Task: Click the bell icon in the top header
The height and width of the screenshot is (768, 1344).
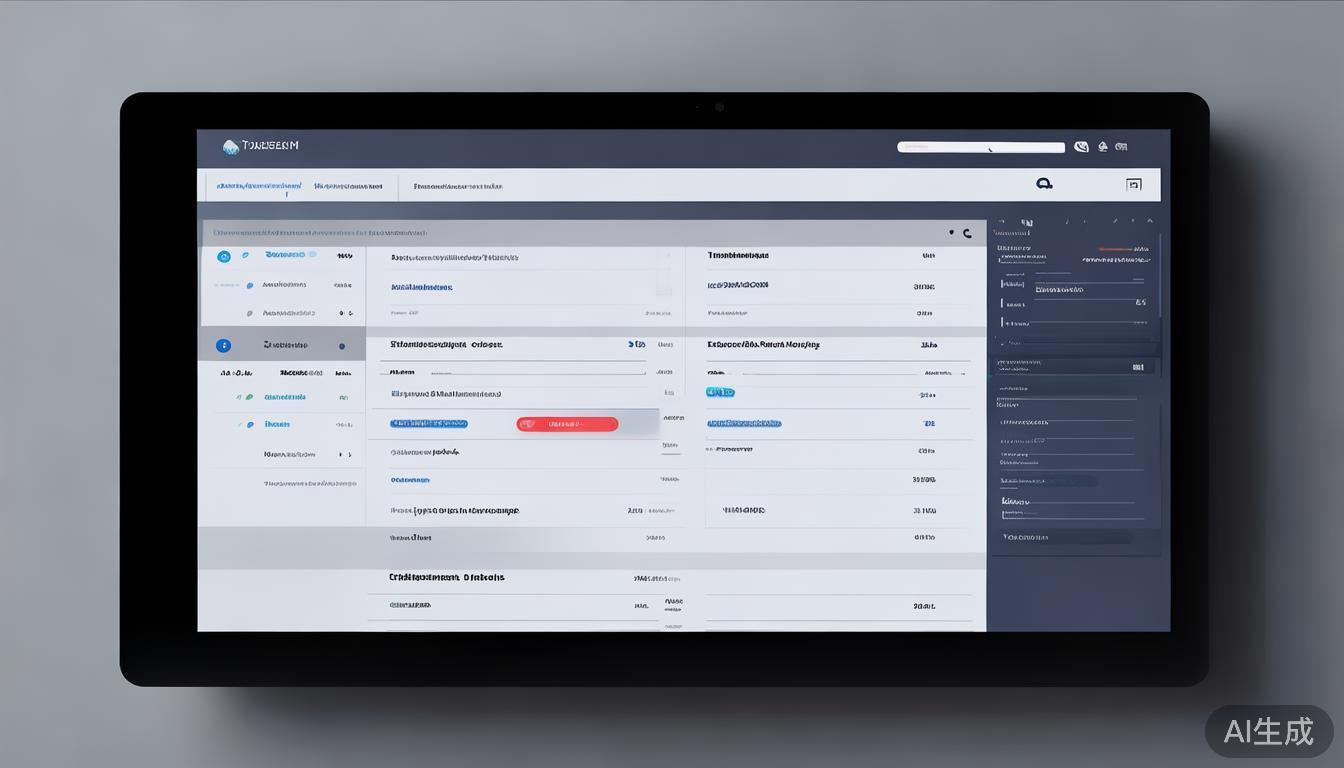Action: 1103,146
